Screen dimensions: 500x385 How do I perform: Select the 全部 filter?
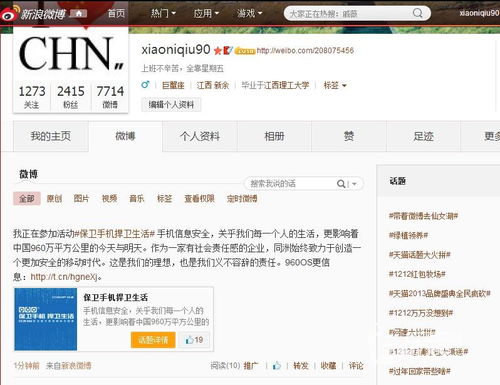point(27,199)
